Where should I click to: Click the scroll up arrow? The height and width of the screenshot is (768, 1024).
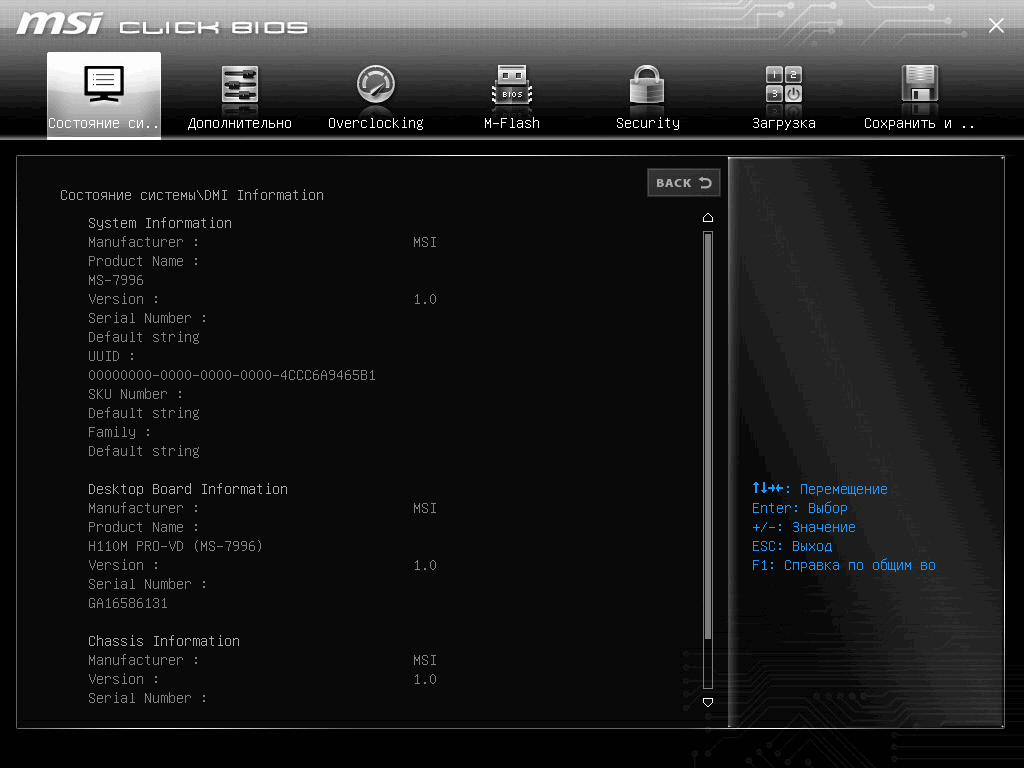click(708, 217)
